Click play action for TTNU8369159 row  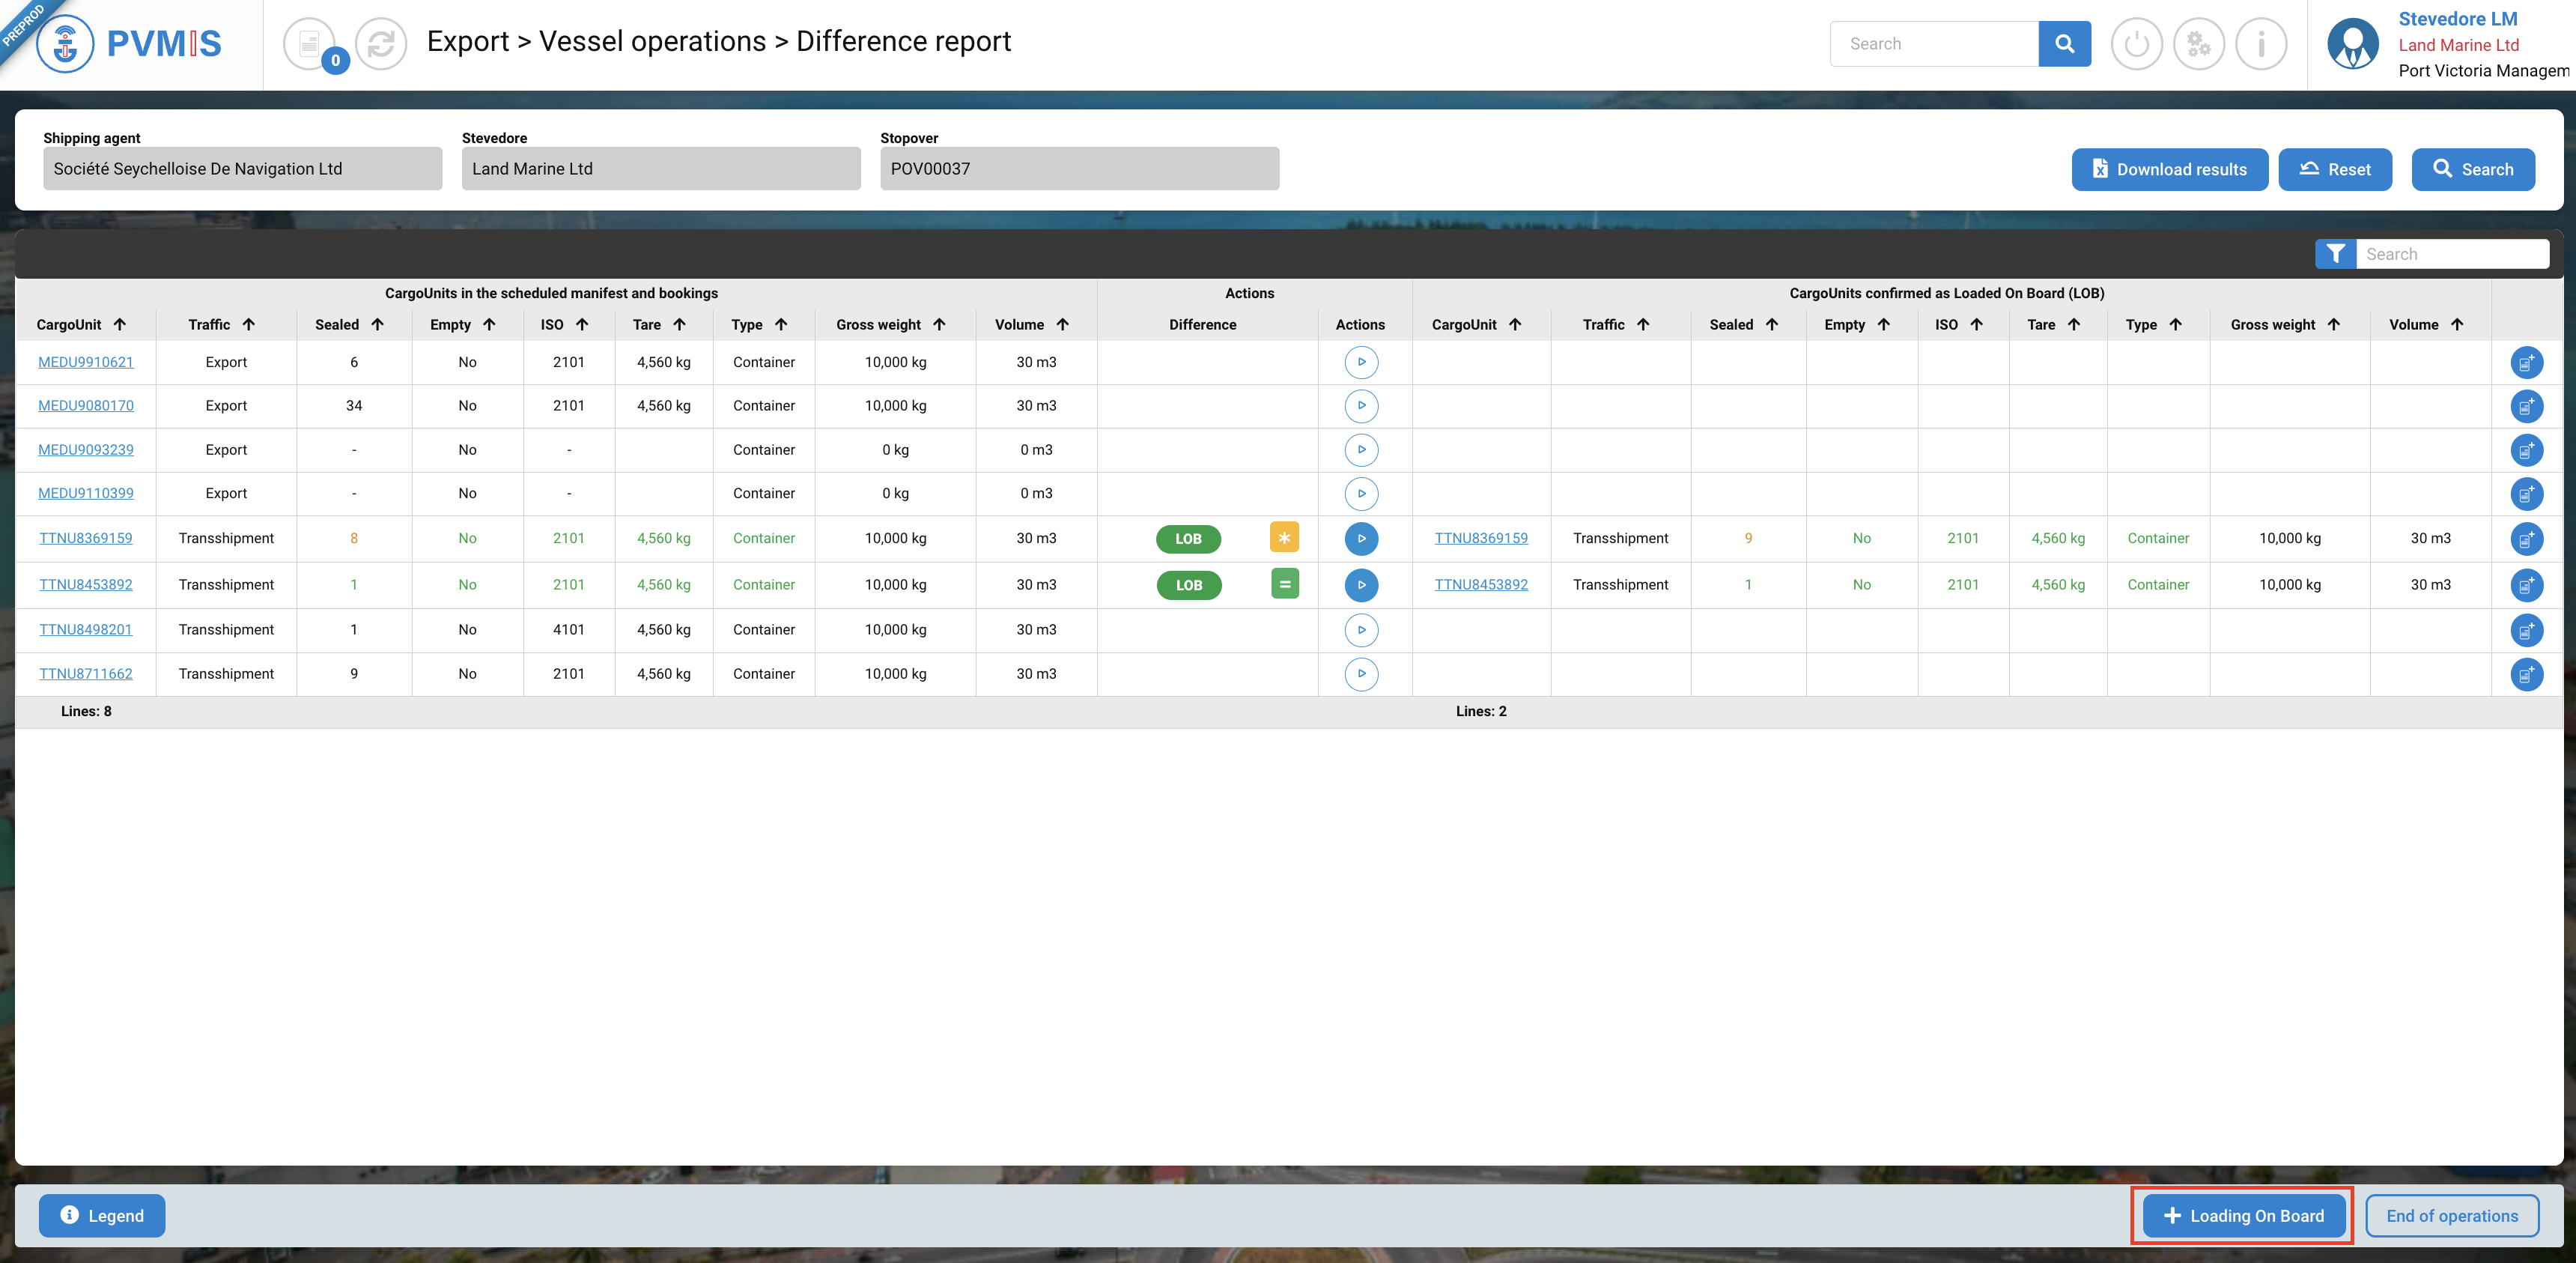coord(1361,539)
